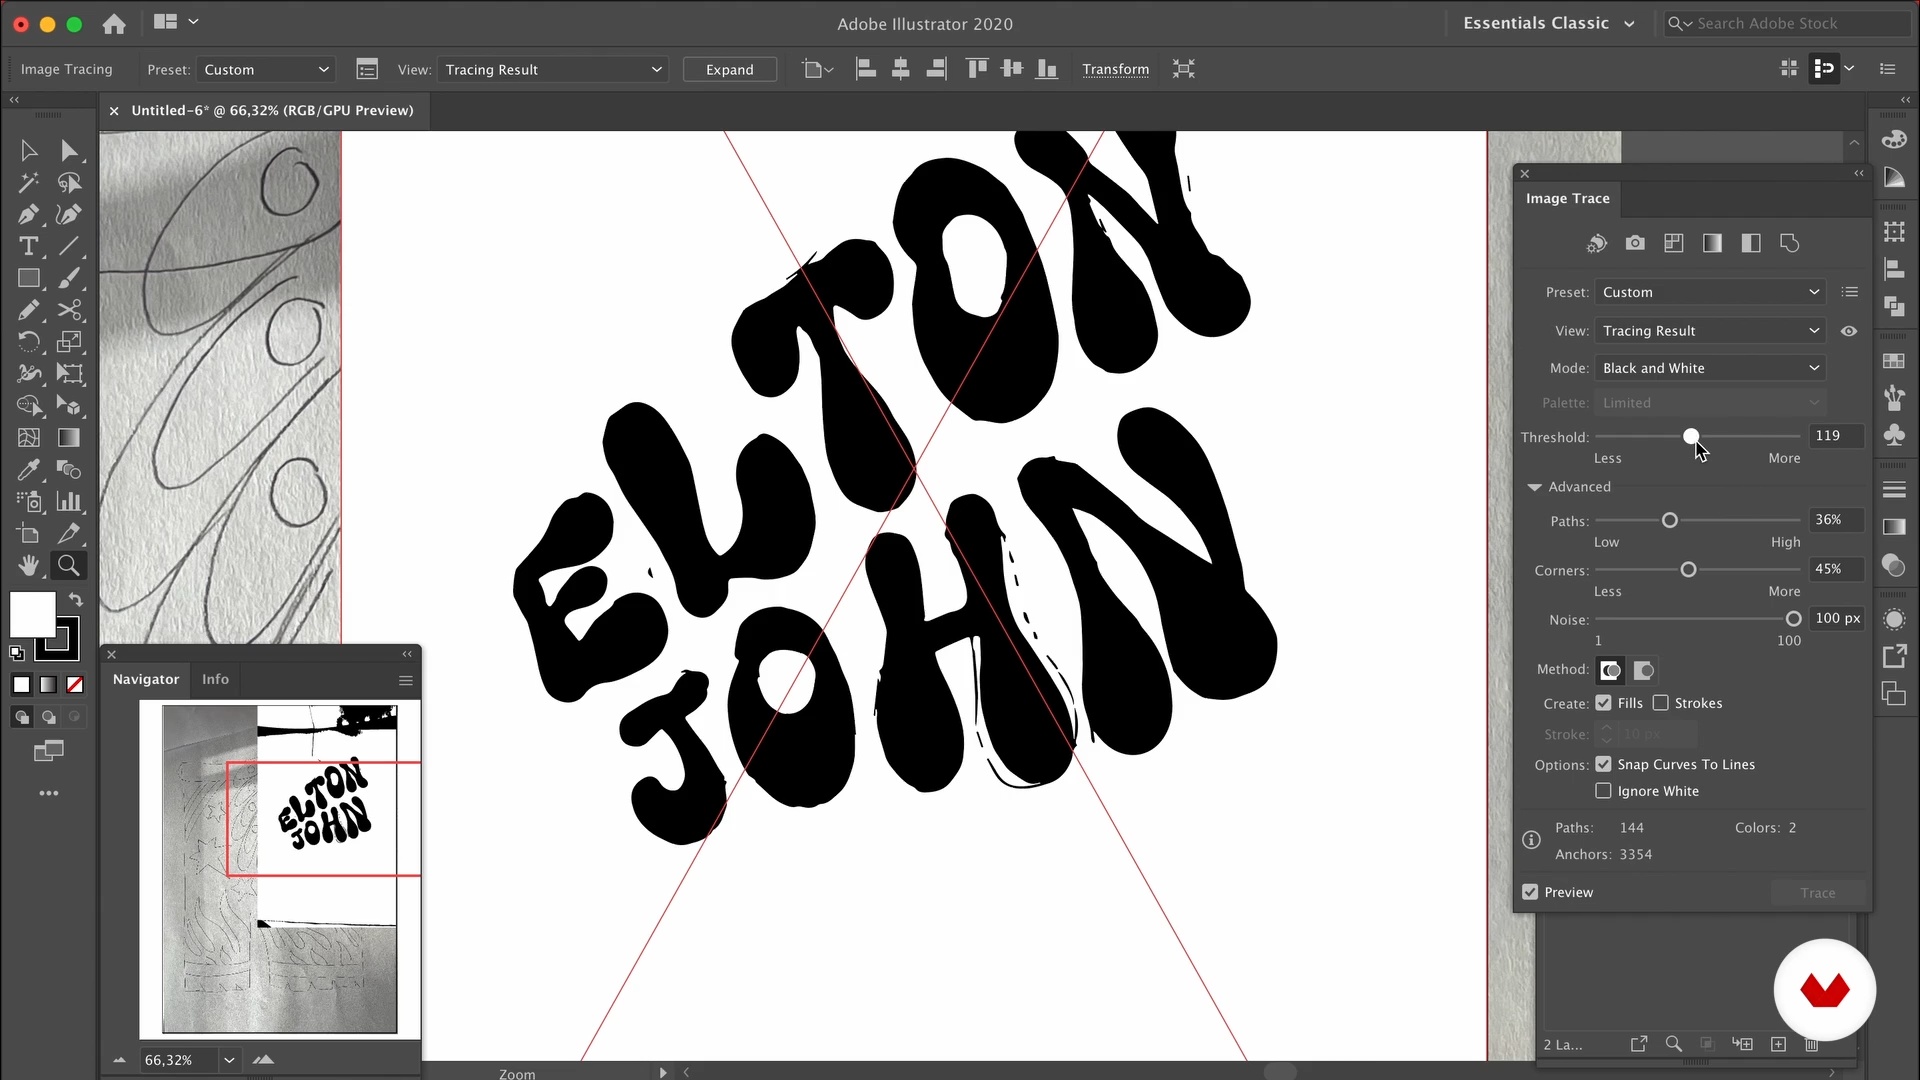The image size is (1920, 1080).
Task: Collapse the Advanced section triangle
Action: tap(1534, 487)
